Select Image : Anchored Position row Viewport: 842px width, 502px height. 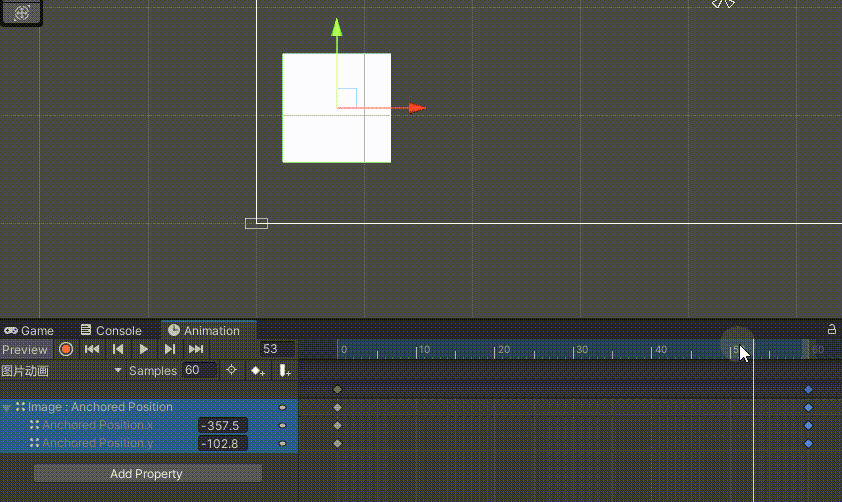(x=149, y=407)
